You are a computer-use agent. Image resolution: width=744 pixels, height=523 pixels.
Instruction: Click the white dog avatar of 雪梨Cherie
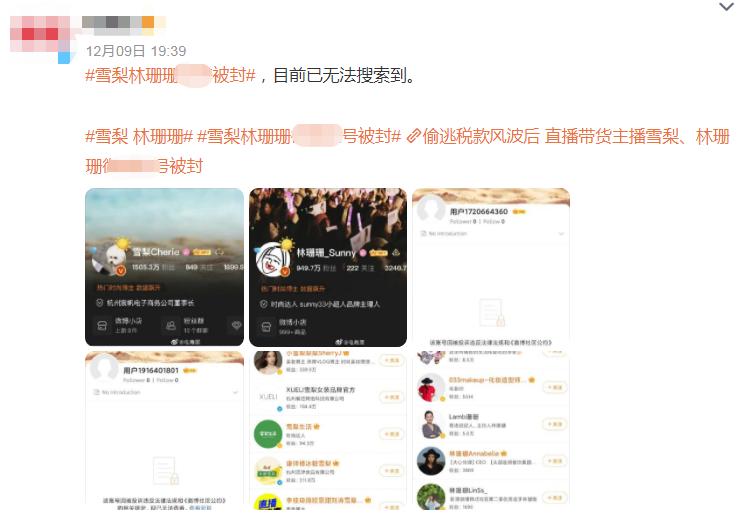[111, 260]
